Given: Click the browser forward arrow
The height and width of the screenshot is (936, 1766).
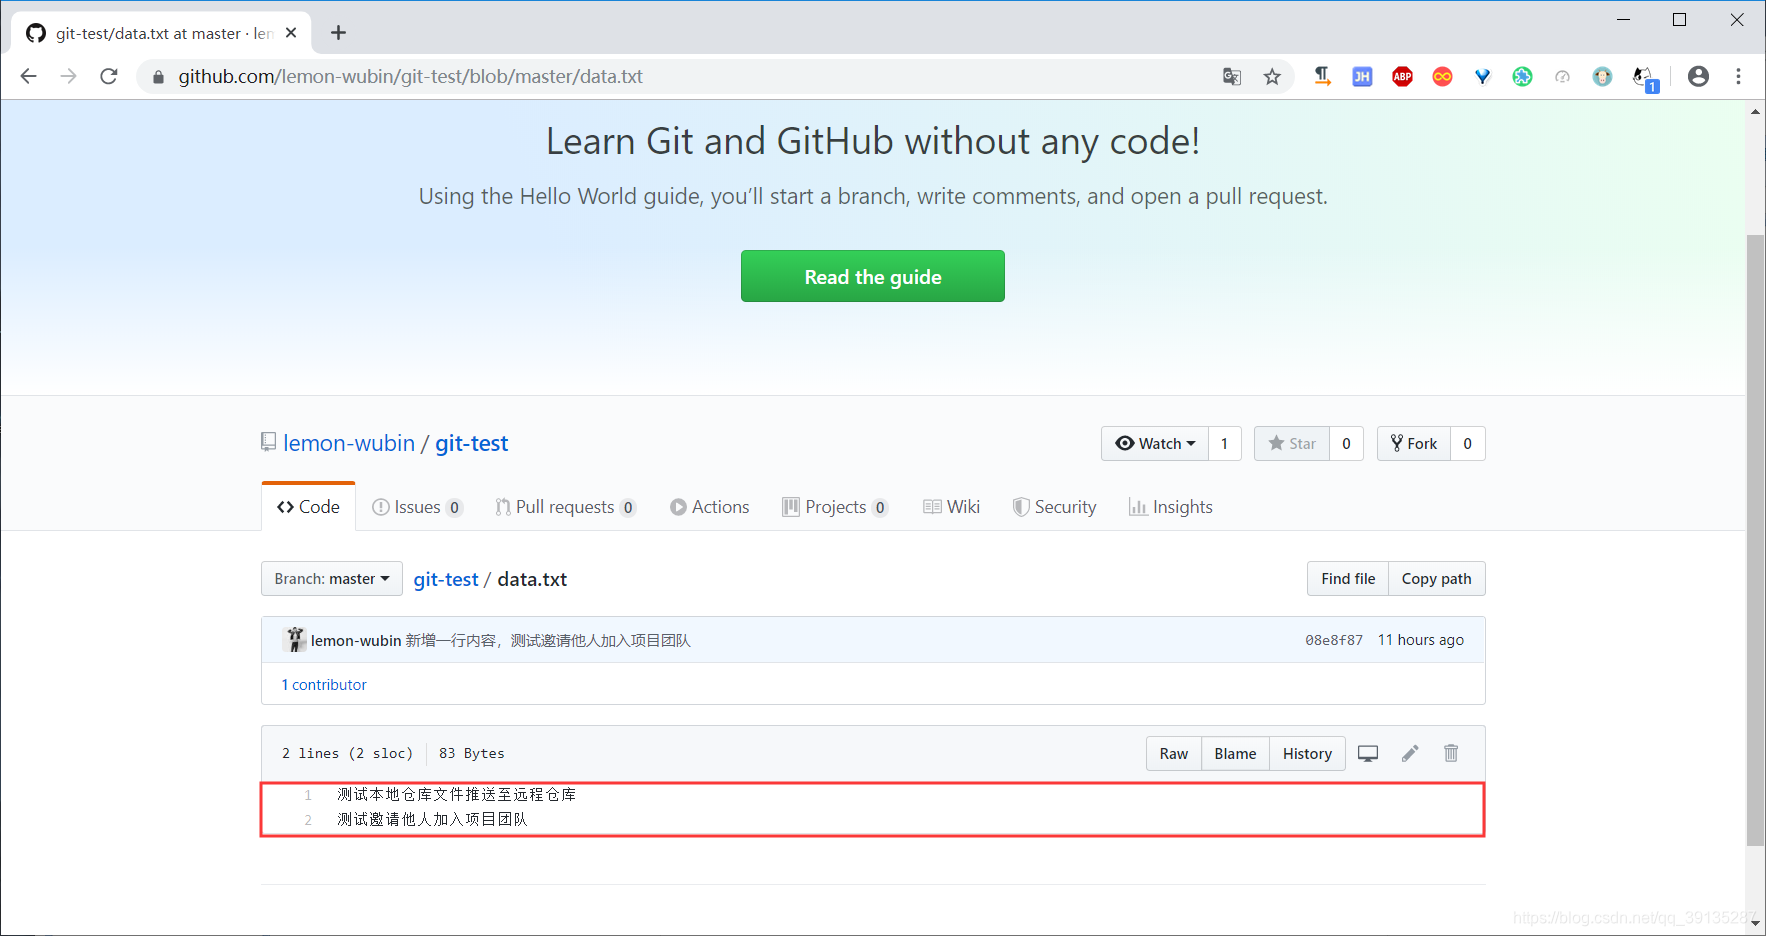Looking at the screenshot, I should tap(68, 76).
